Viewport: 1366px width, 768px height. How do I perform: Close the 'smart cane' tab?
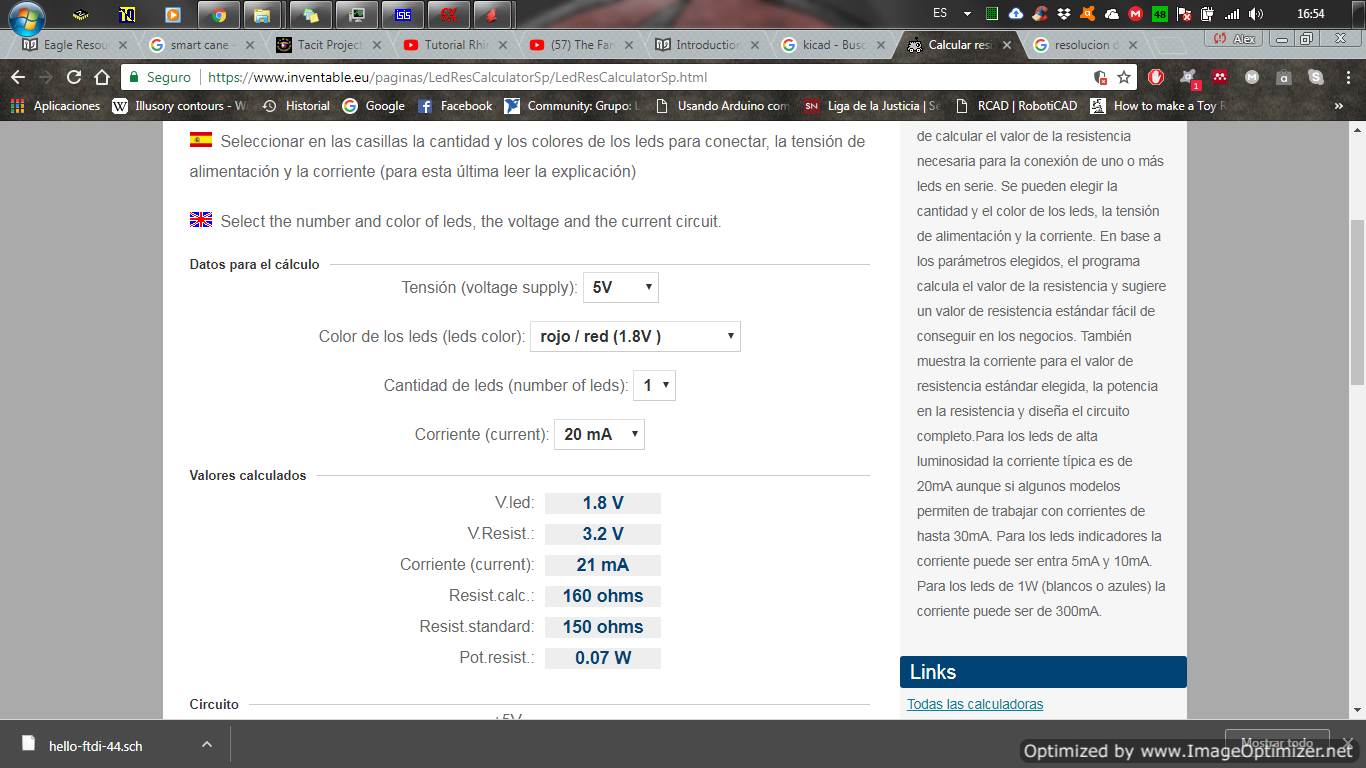click(x=250, y=45)
